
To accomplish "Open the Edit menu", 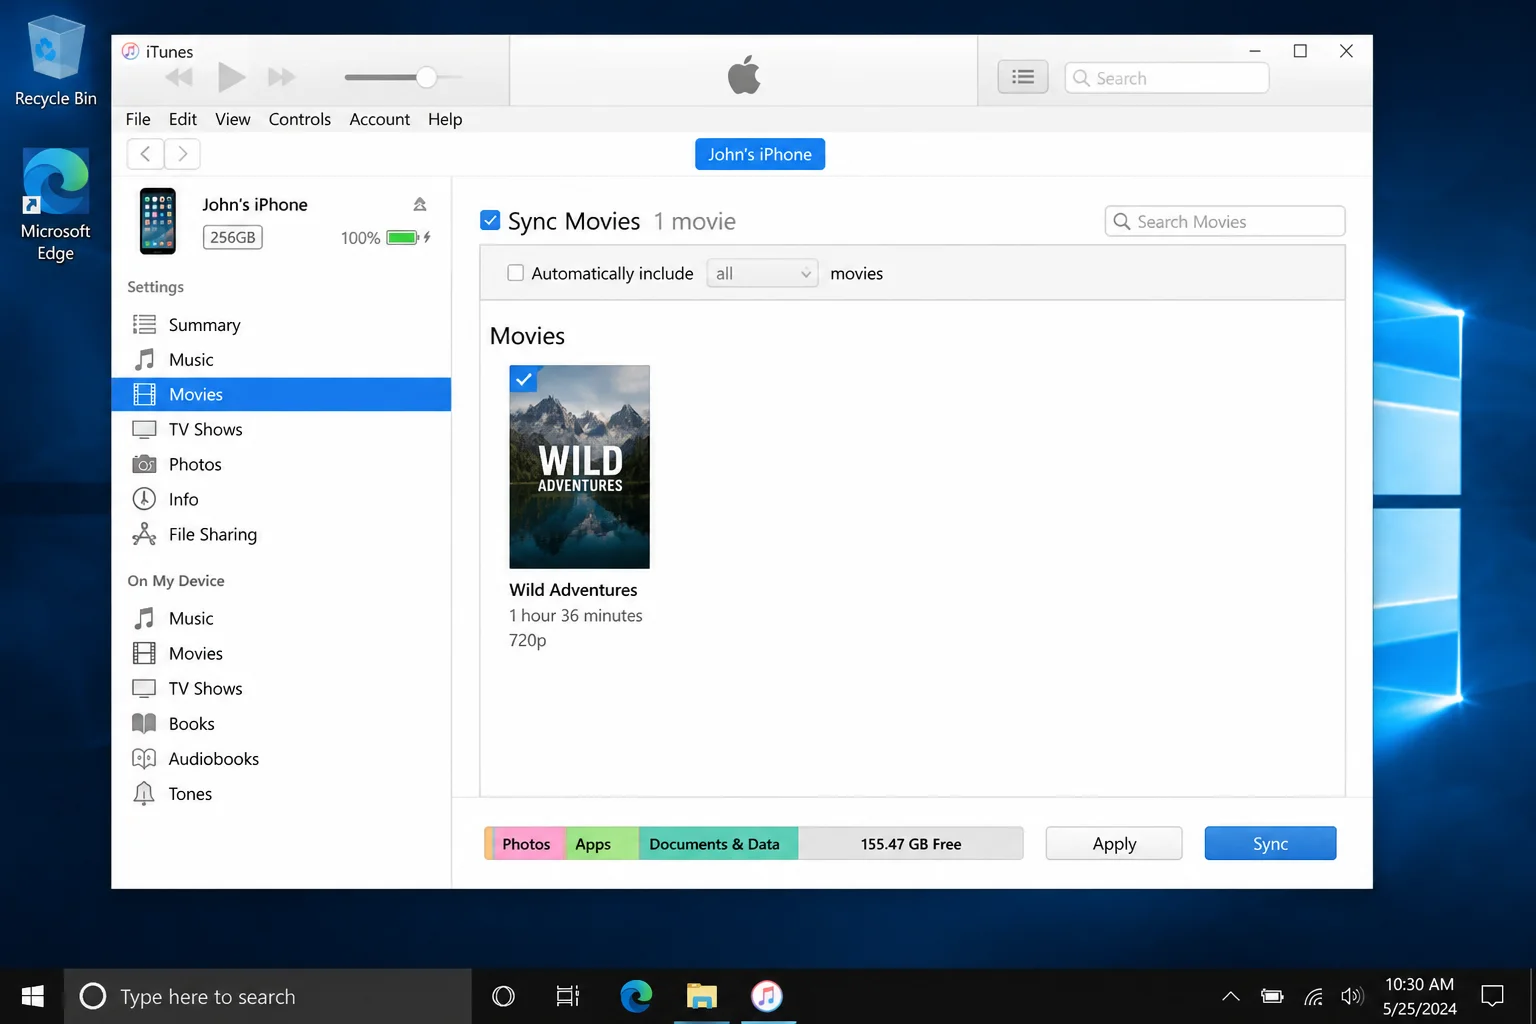I will click(183, 119).
